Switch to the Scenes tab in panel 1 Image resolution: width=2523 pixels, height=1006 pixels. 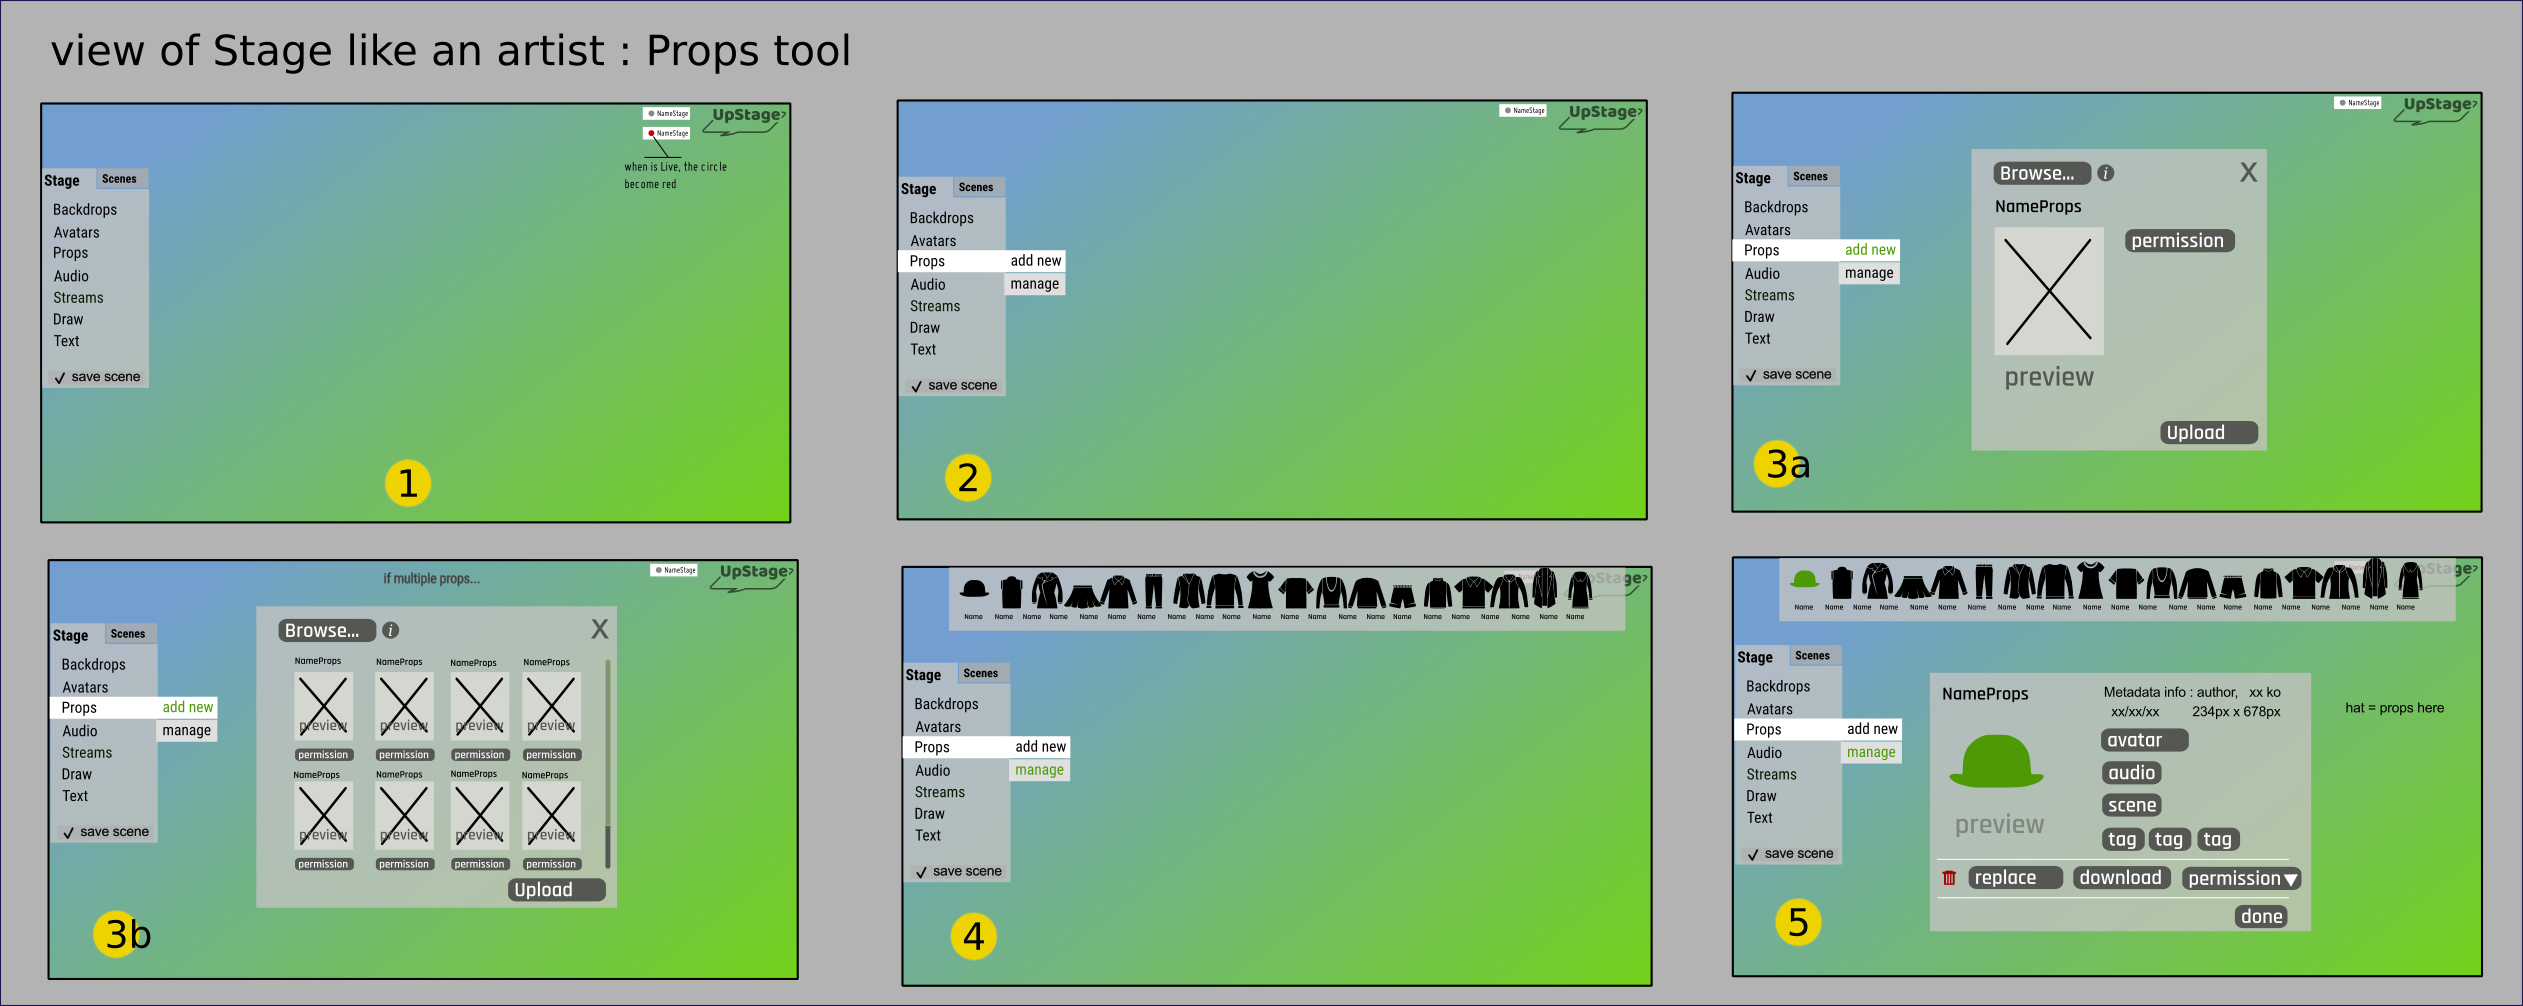(120, 179)
